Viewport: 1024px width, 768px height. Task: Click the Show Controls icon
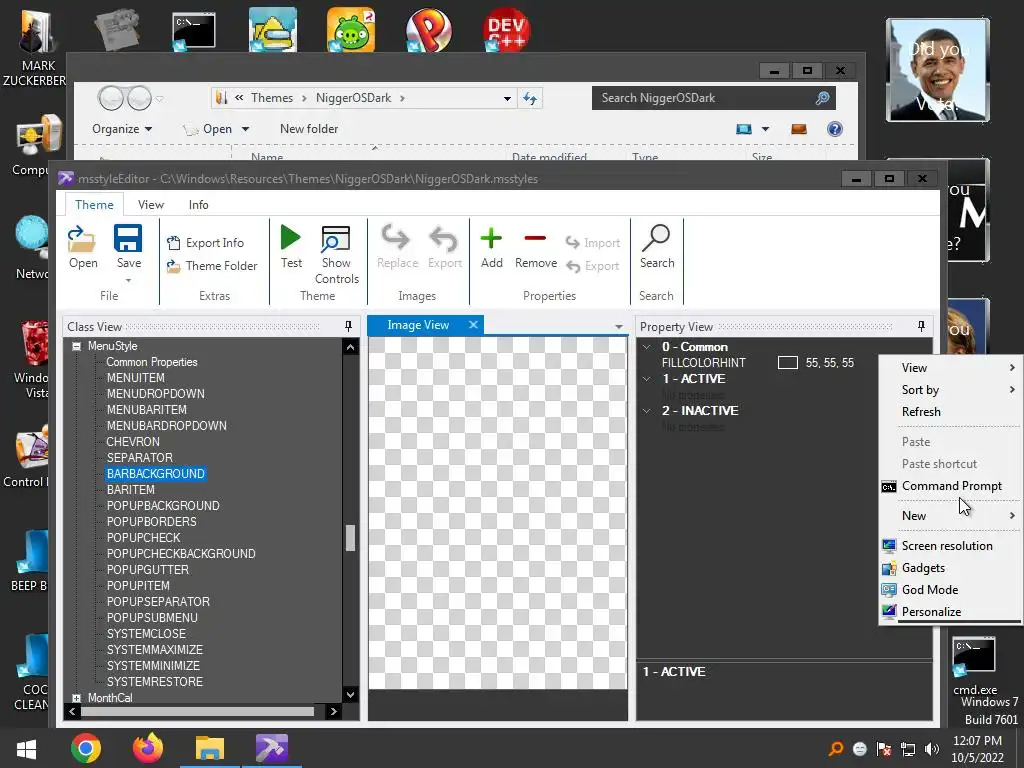[x=336, y=239]
